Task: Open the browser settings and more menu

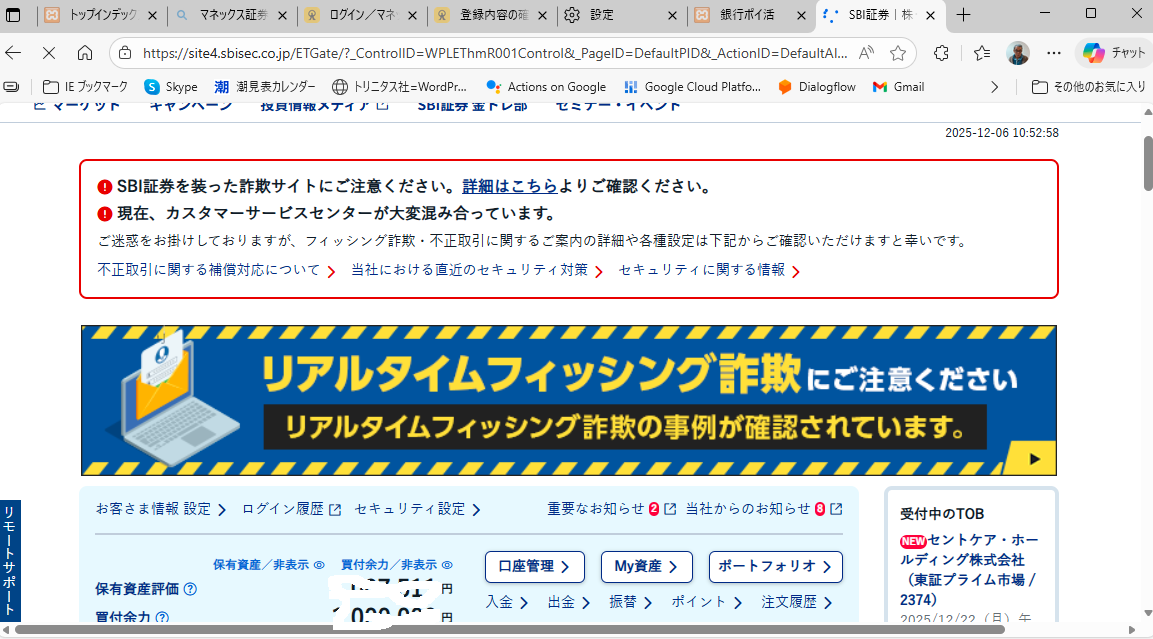Action: click(1053, 53)
